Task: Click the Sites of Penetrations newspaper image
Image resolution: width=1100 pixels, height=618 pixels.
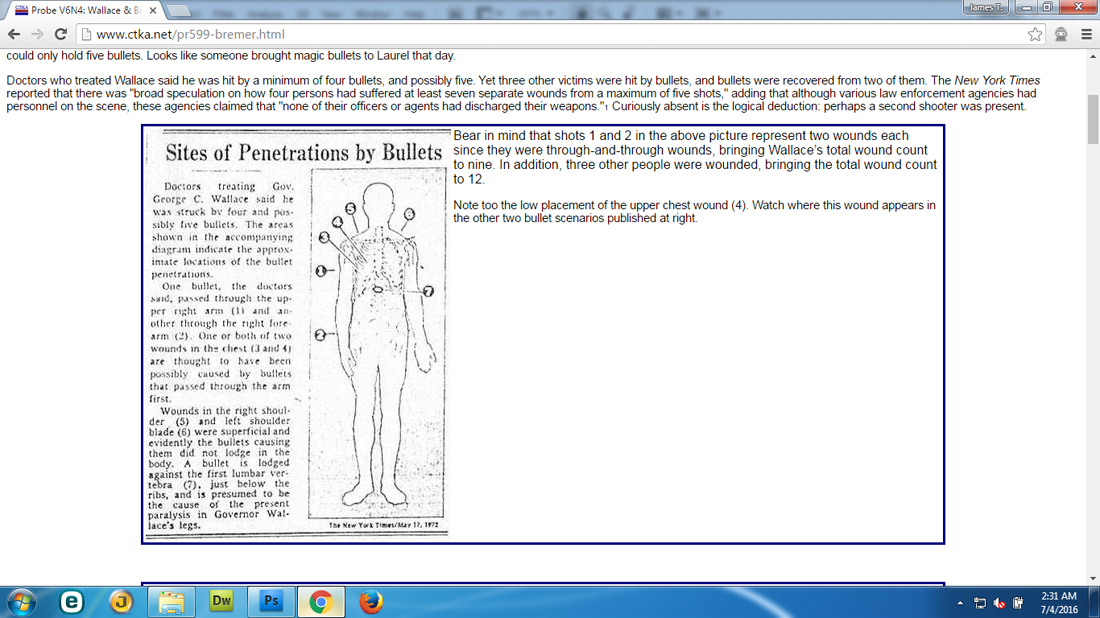Action: tap(296, 334)
